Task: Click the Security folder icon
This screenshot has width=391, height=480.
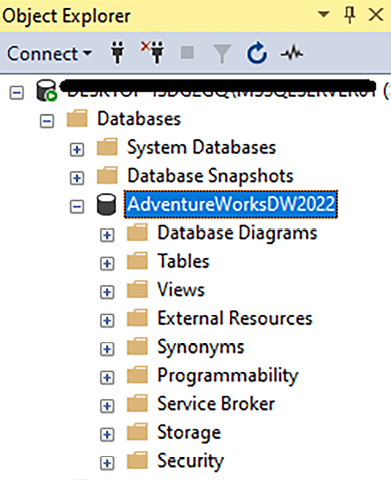Action: coord(137,461)
